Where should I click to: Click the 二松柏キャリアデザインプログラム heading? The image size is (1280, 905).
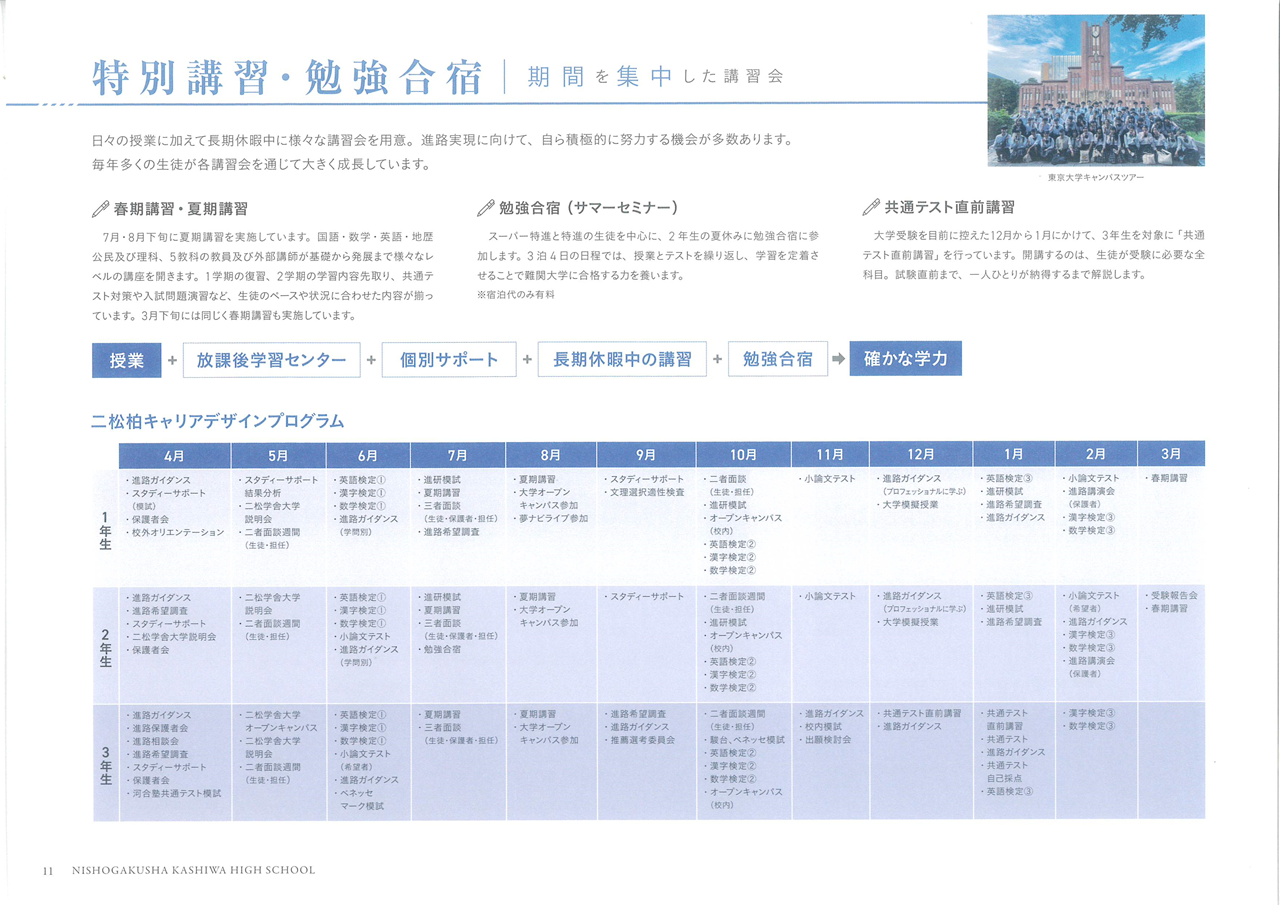point(218,421)
